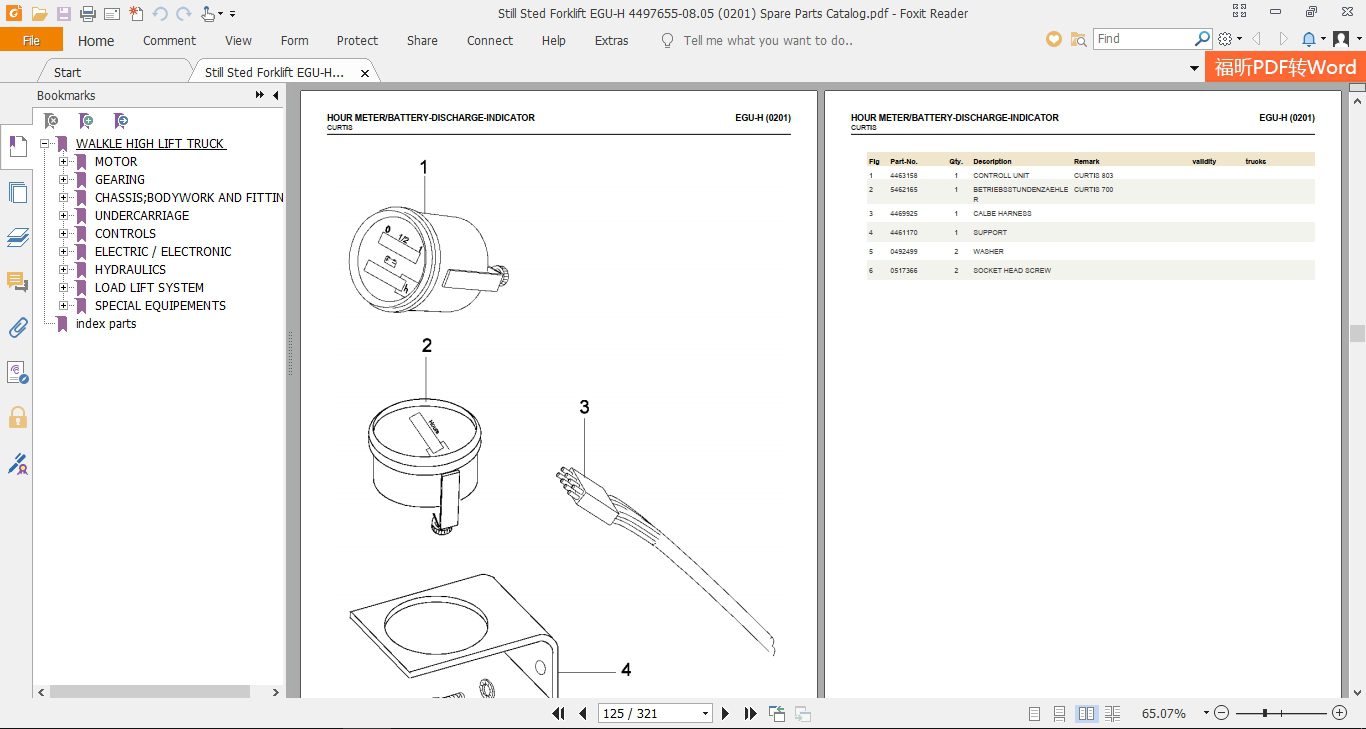Collapse the Bookmarks panel with left arrow
Image resolution: width=1366 pixels, height=729 pixels.
click(x=276, y=95)
